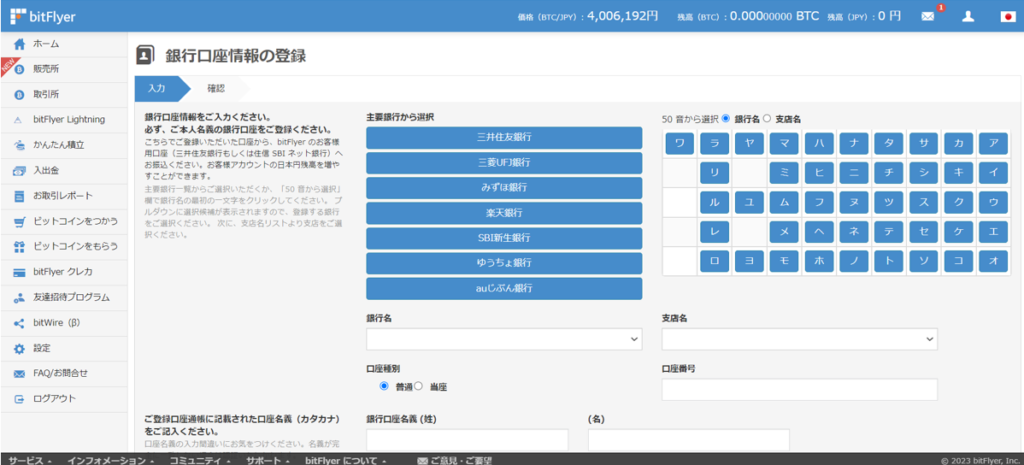Click the ヨ kana button

[749, 261]
